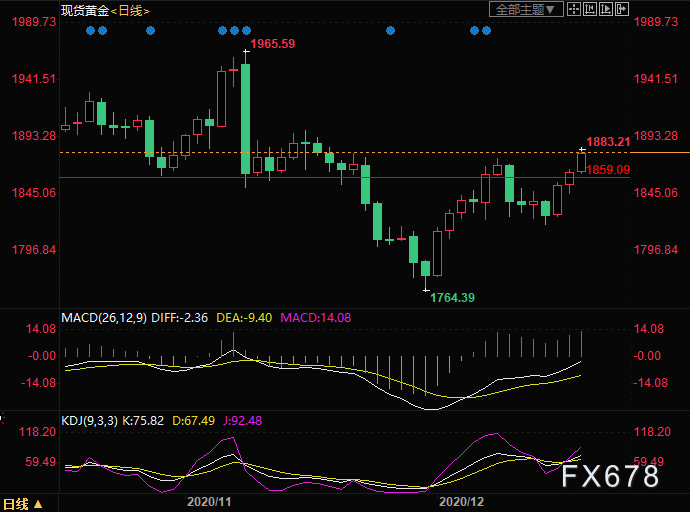
Task: Click the DIFF:-2.36 value
Action: point(180,318)
